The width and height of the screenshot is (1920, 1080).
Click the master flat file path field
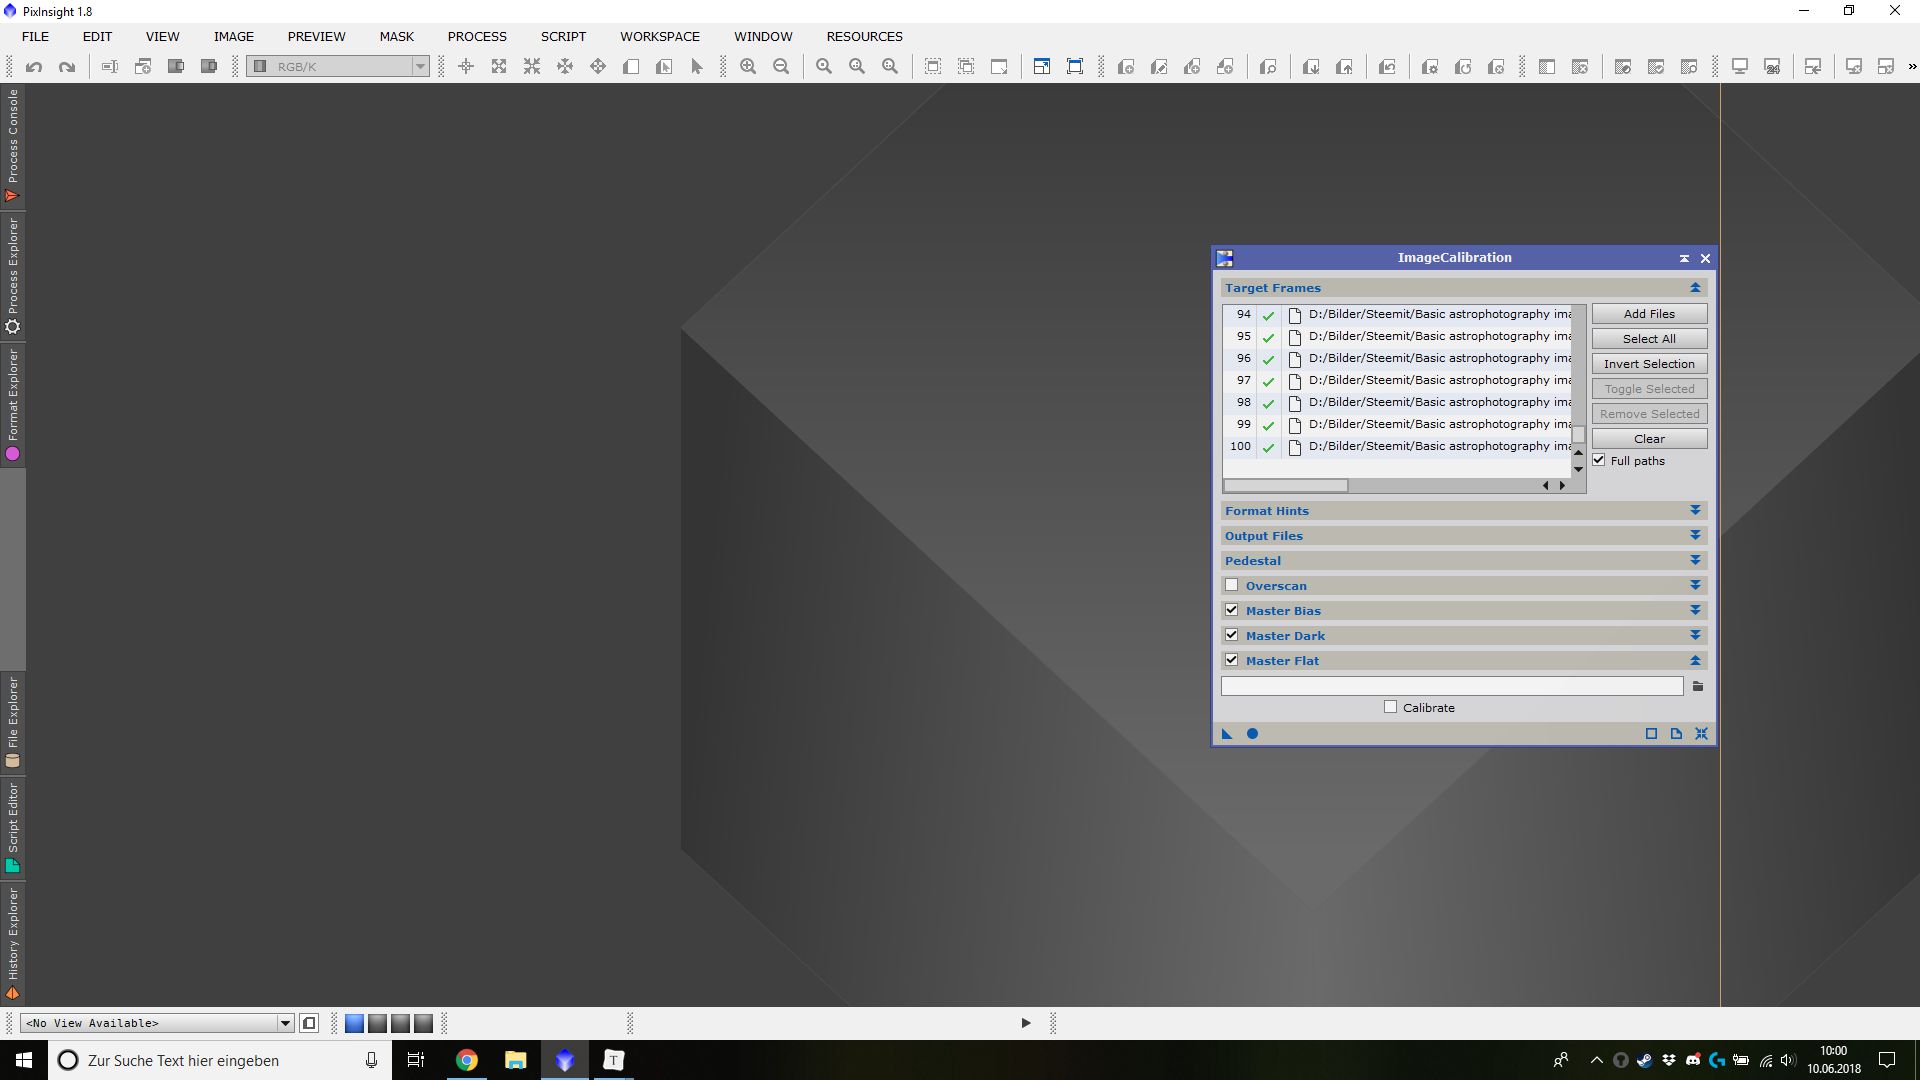click(1452, 687)
